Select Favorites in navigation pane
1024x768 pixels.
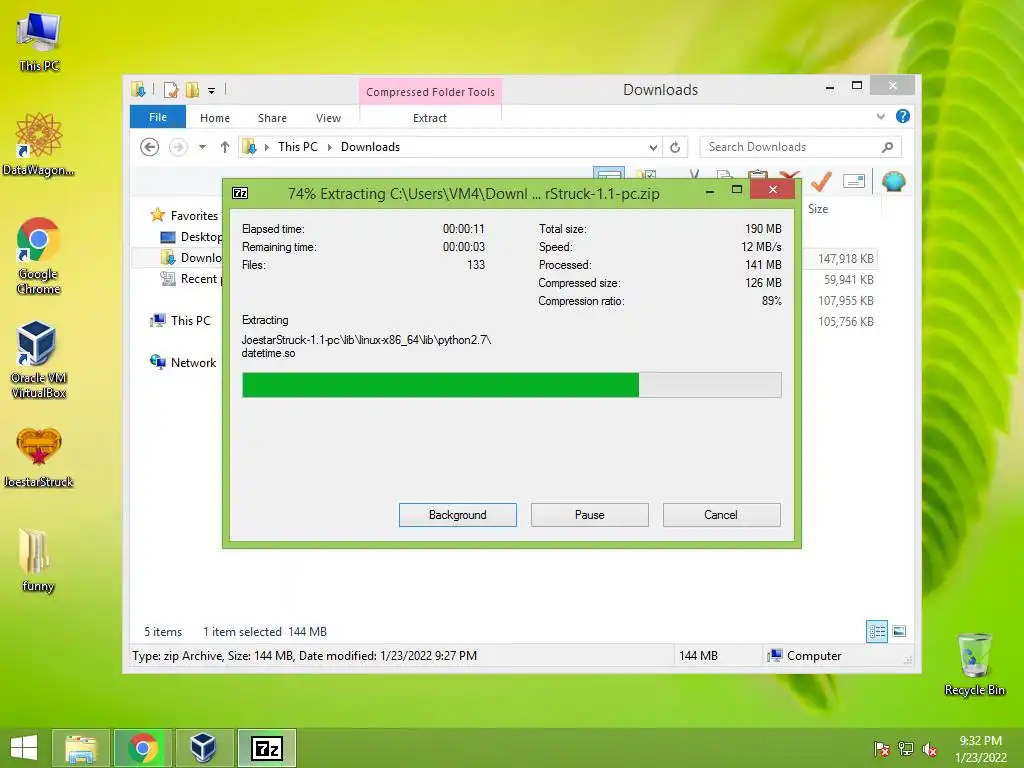[185, 215]
